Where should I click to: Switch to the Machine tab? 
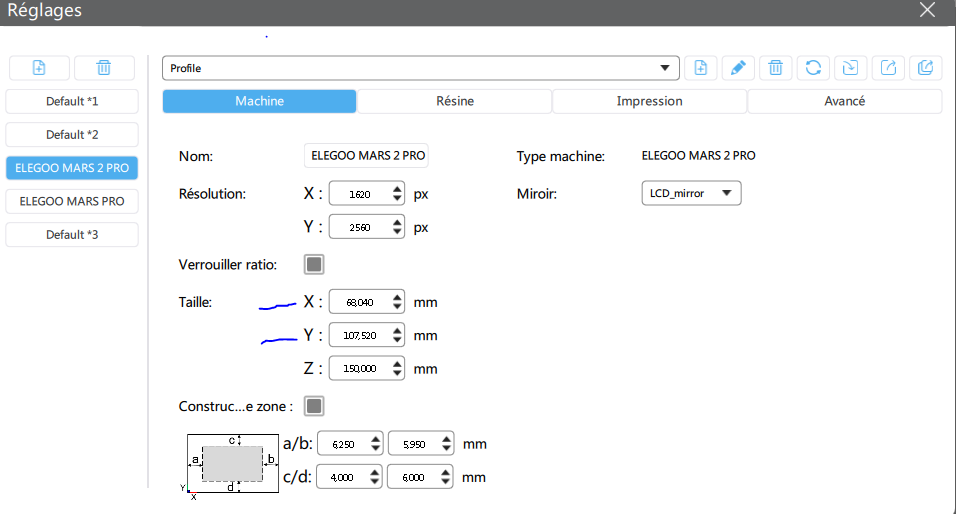(259, 101)
